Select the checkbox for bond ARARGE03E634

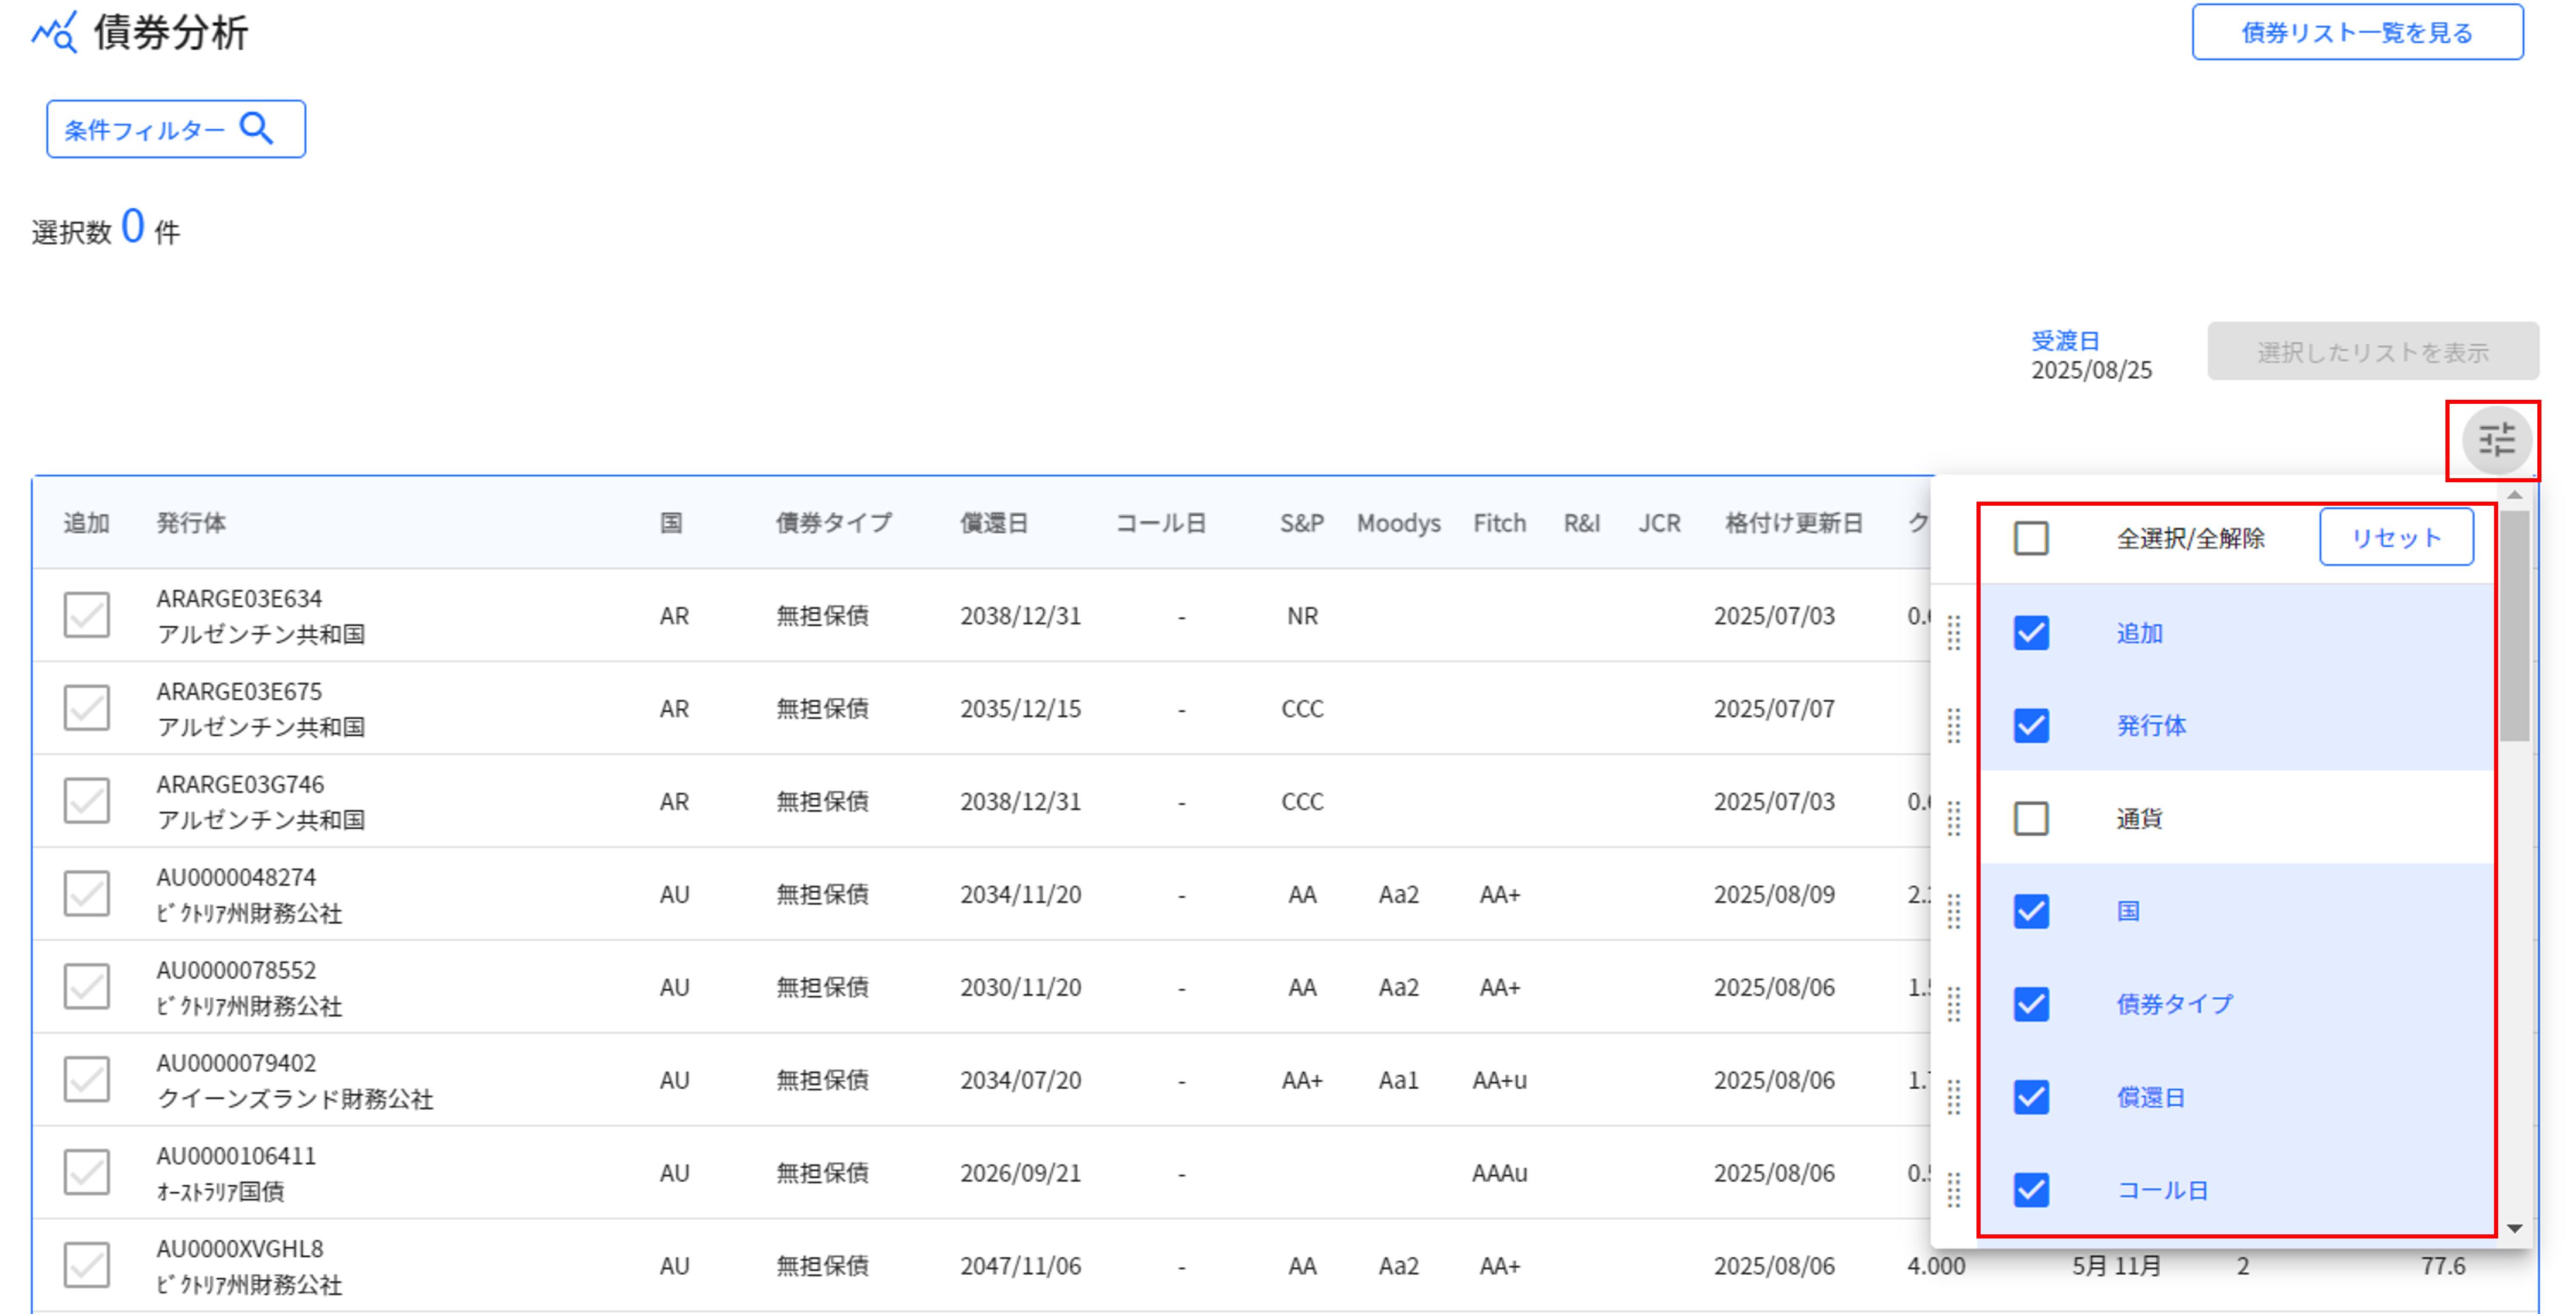[86, 616]
